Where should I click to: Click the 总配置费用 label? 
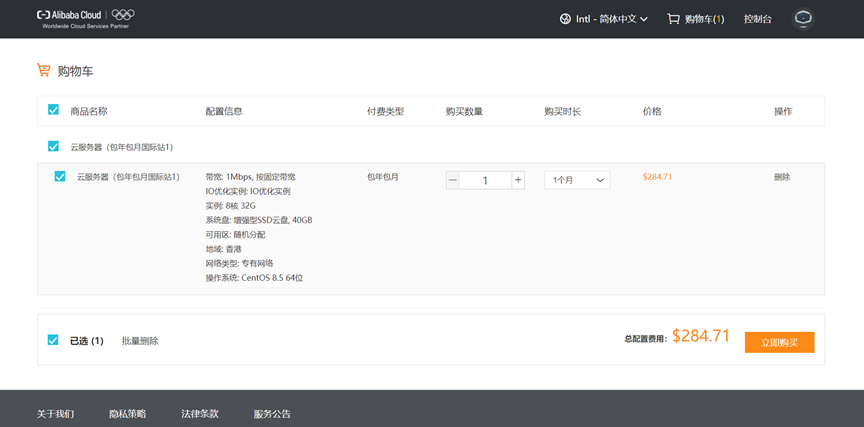click(646, 339)
